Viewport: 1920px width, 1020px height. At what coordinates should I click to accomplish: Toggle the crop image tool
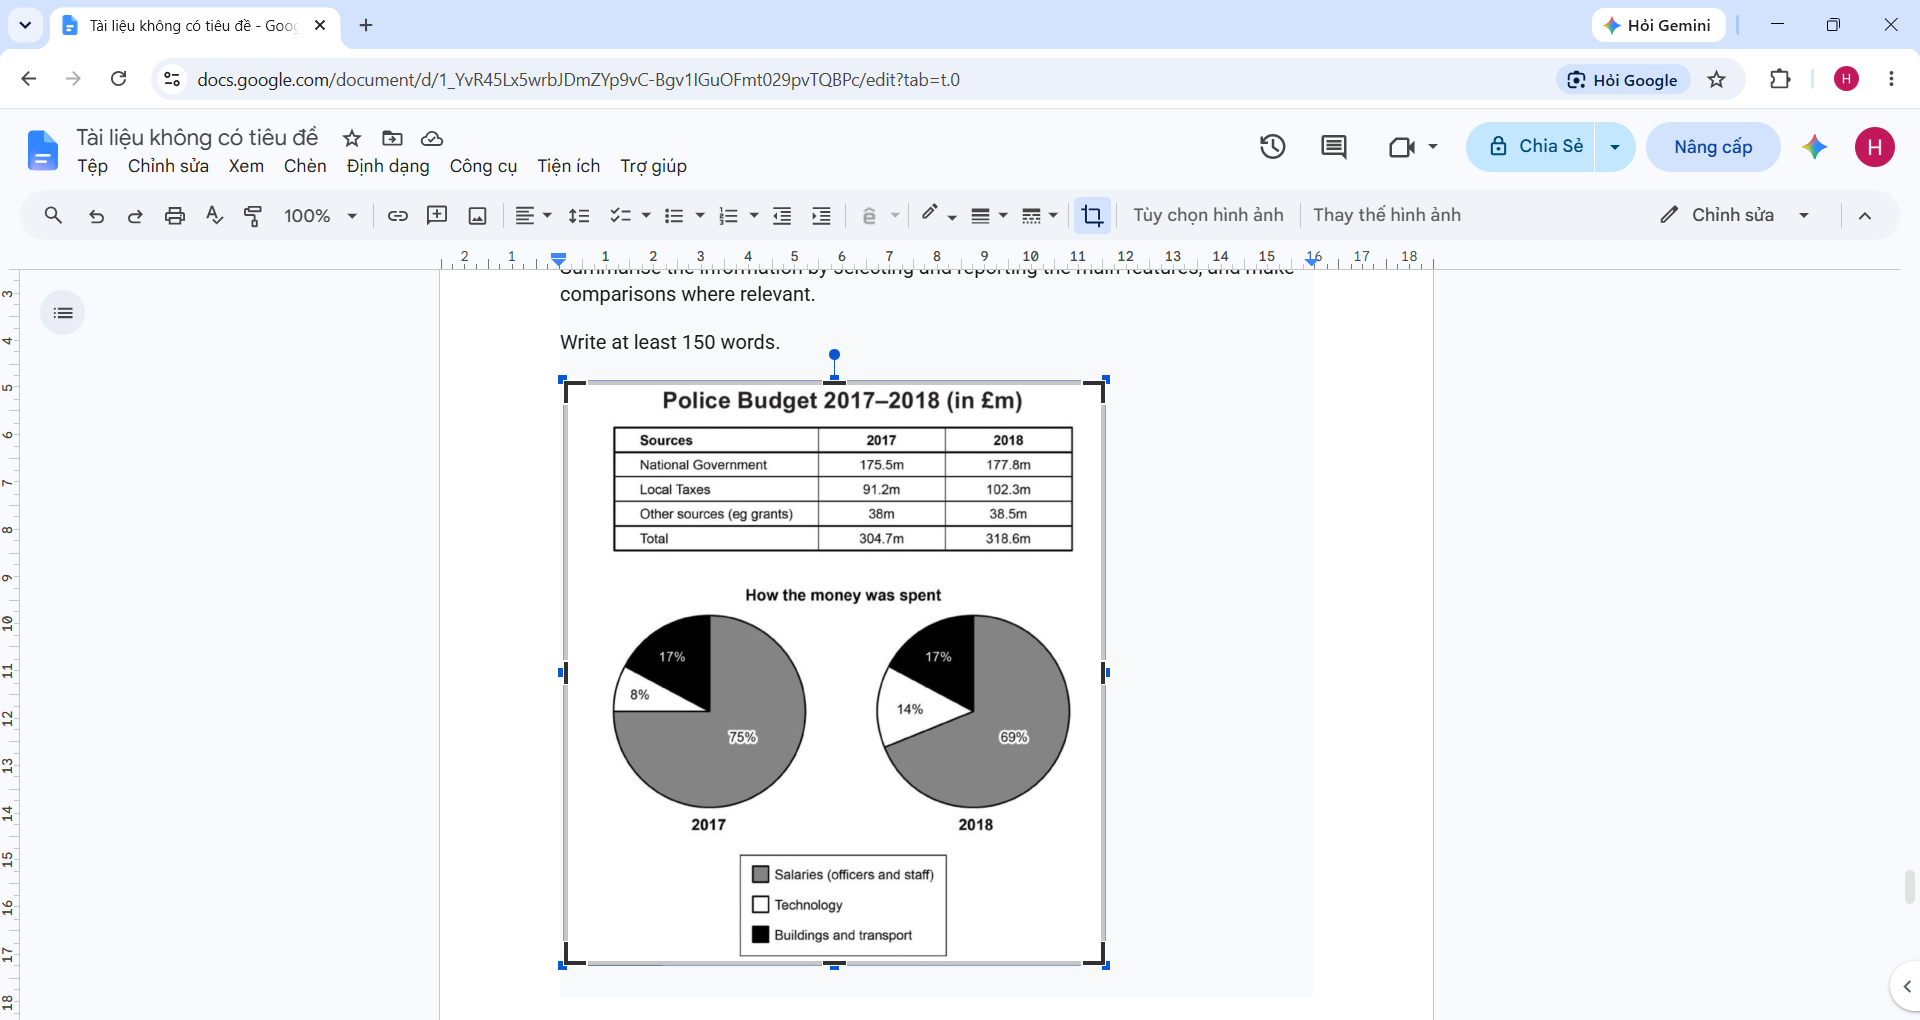click(1092, 216)
